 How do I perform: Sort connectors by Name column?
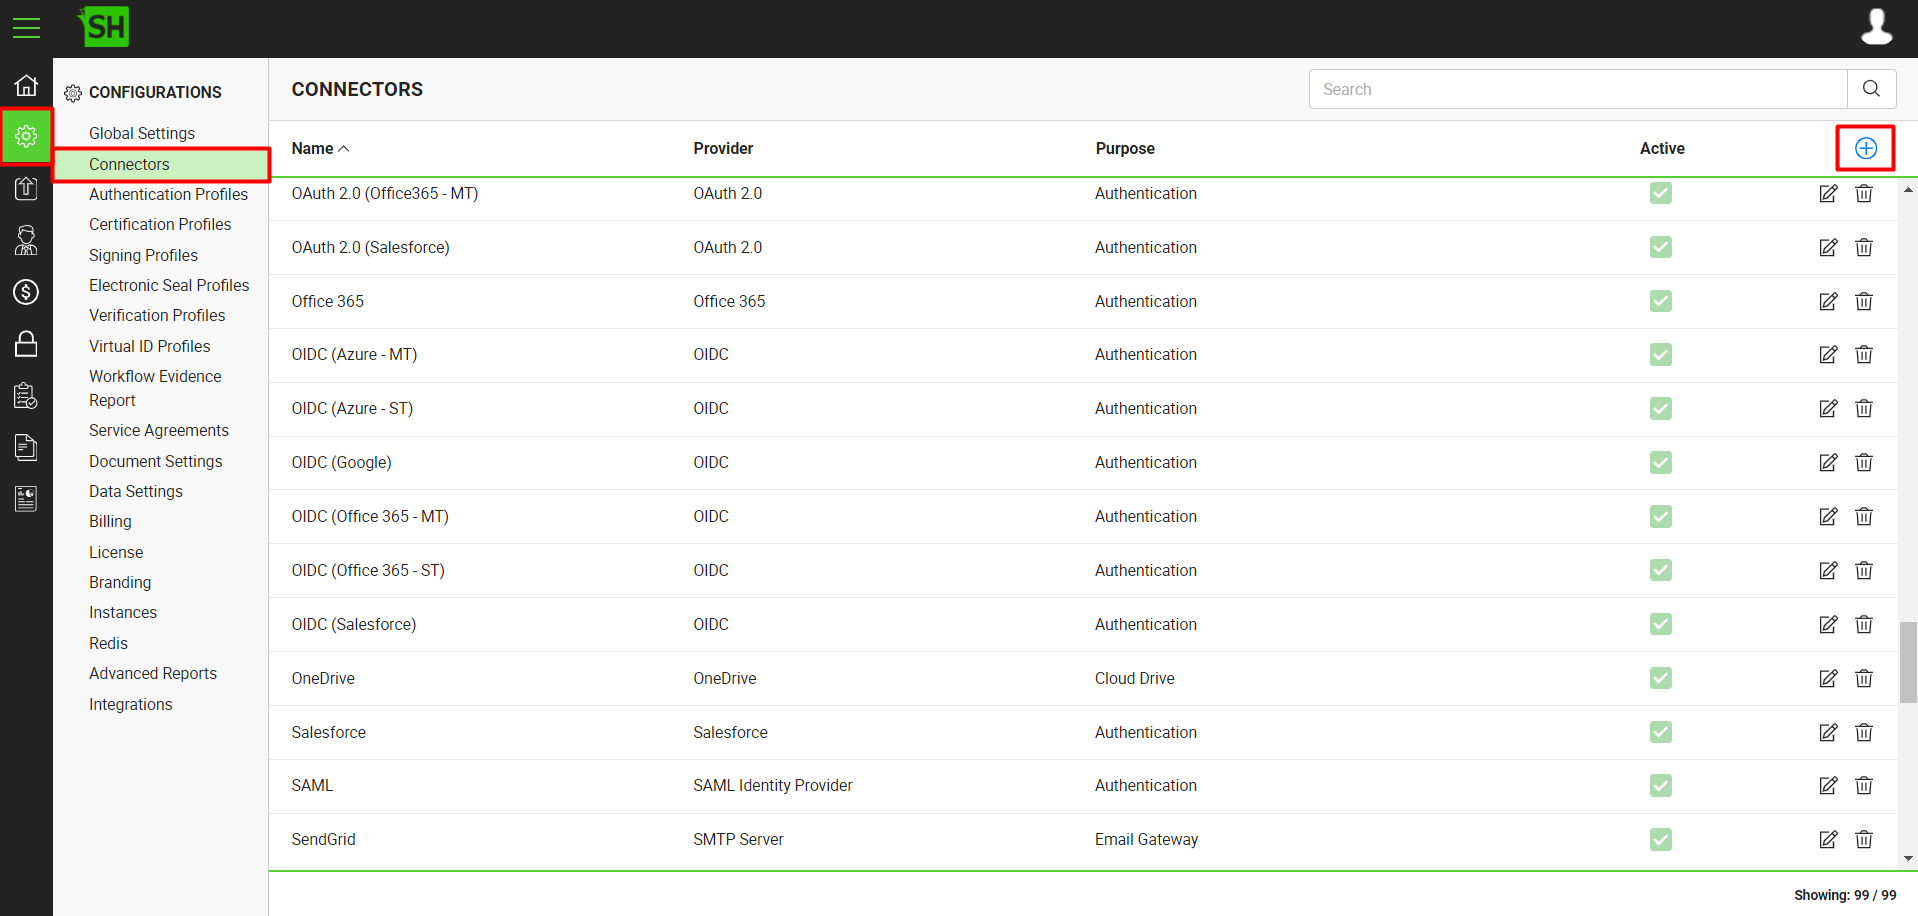pyautogui.click(x=320, y=148)
